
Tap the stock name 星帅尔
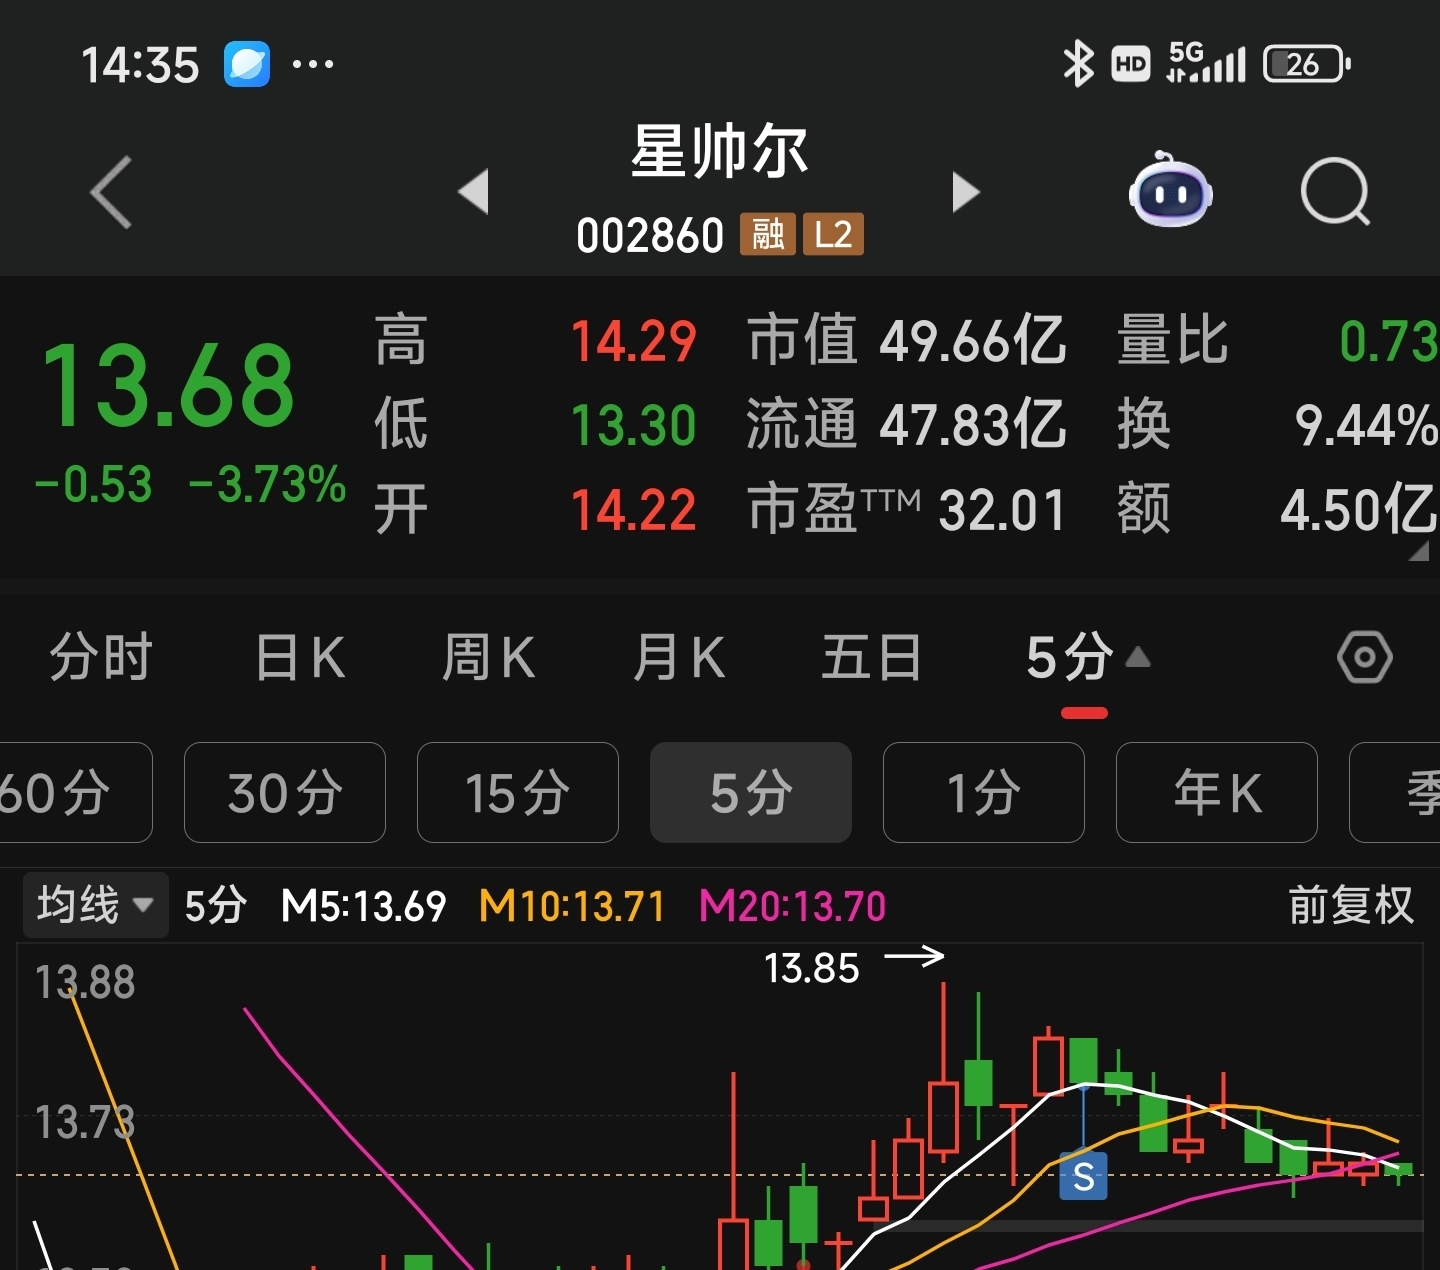[719, 152]
